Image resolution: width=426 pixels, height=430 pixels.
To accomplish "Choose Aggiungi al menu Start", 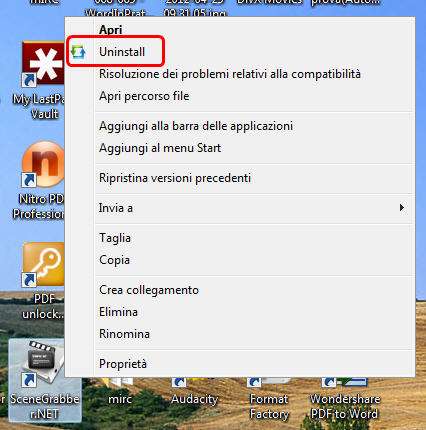I will (x=160, y=148).
